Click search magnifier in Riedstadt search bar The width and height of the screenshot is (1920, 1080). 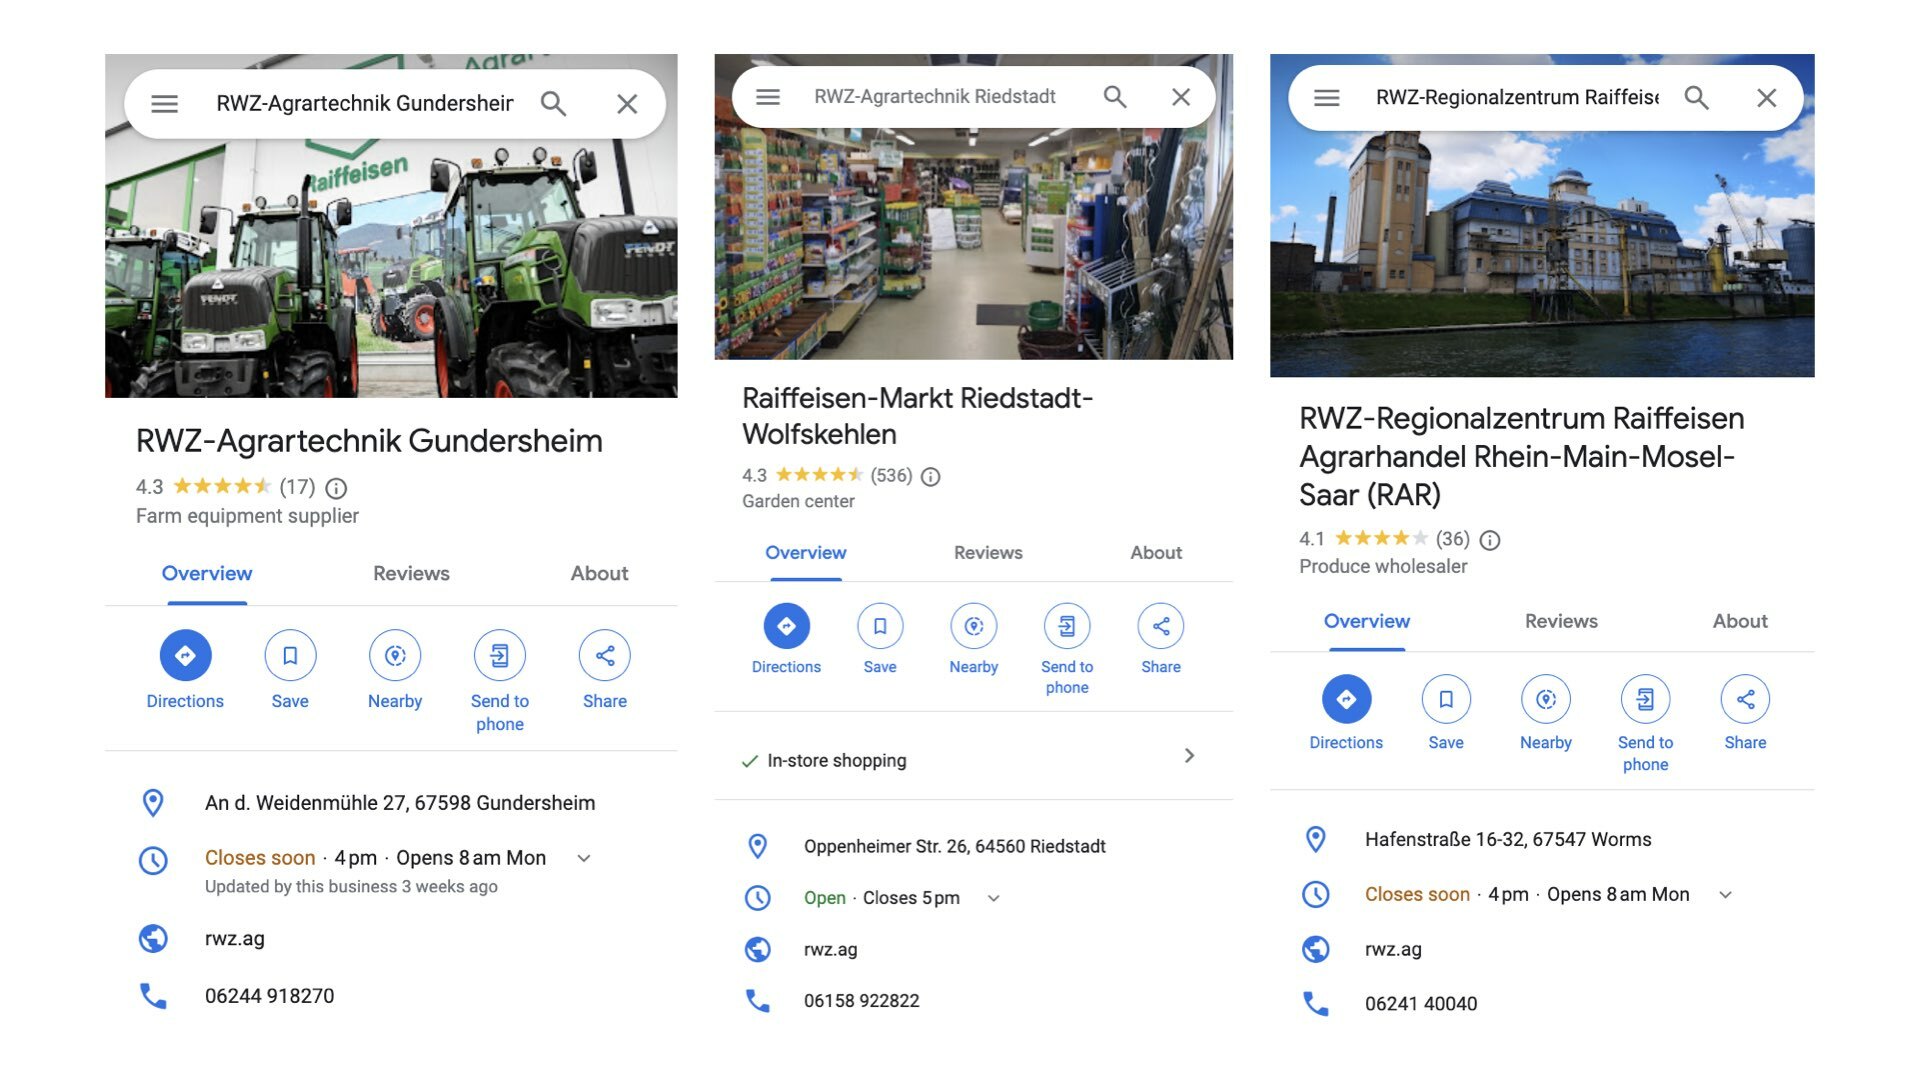1114,97
